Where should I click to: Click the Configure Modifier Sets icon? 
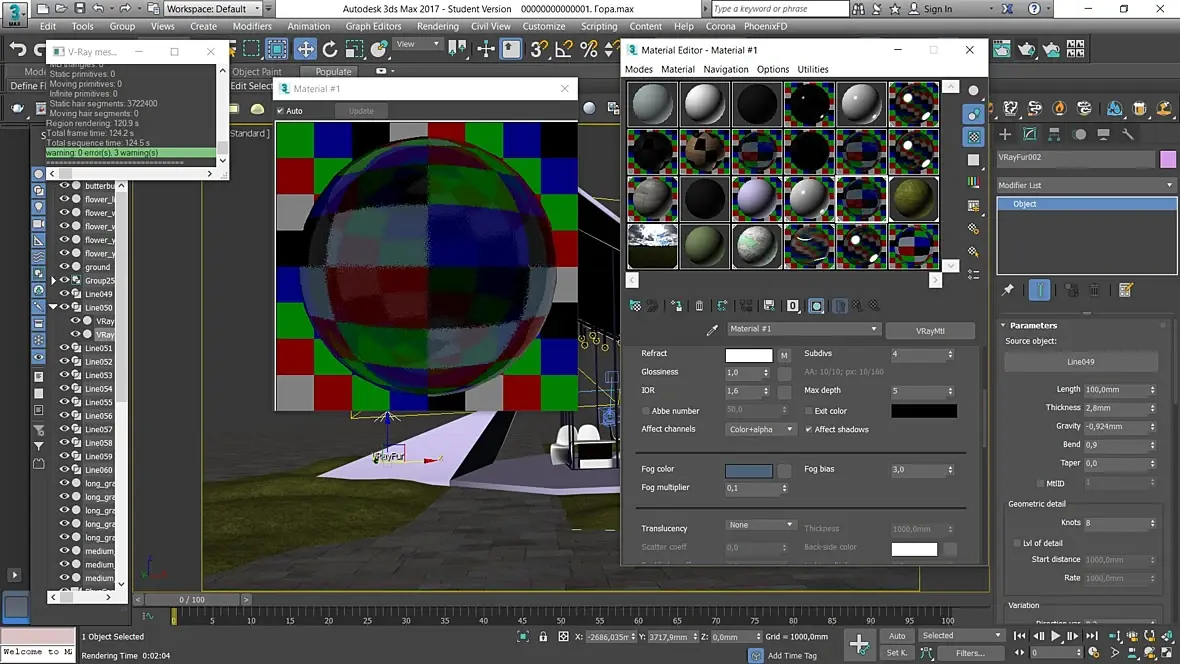click(x=1126, y=290)
